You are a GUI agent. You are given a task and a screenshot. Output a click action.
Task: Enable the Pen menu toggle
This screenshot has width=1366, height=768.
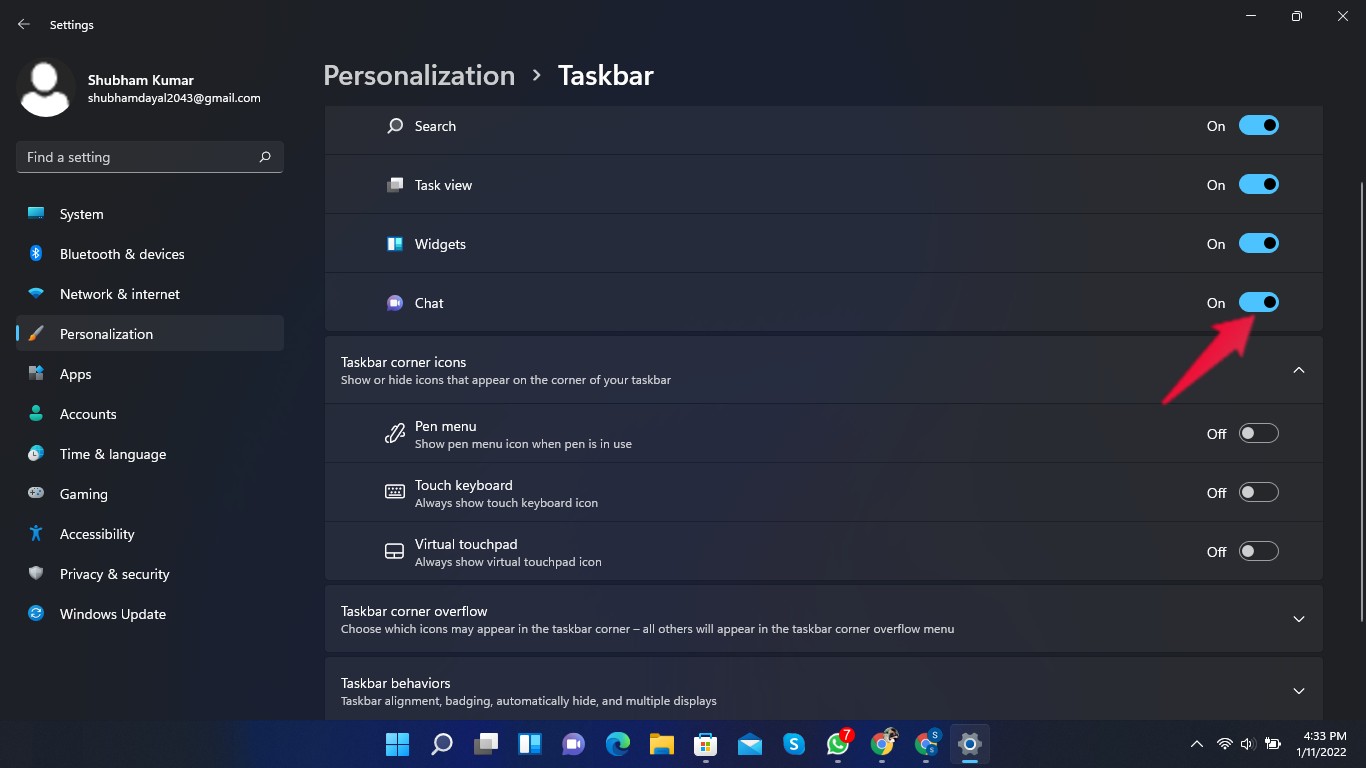[1258, 434]
